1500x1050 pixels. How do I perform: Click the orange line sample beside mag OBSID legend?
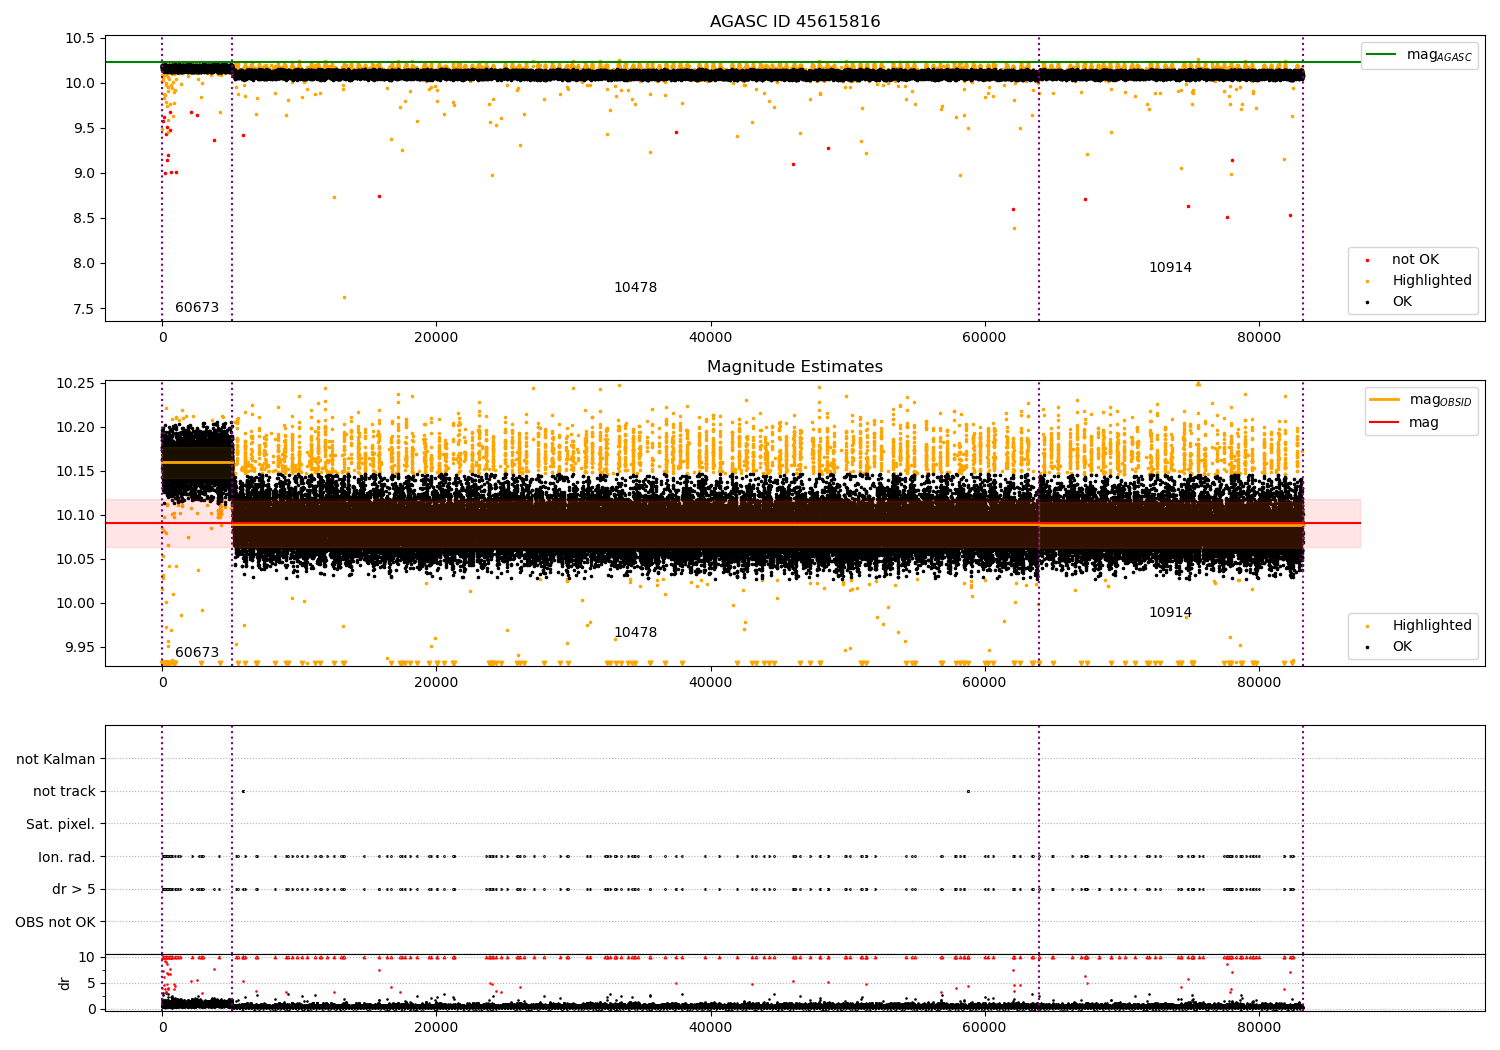[1384, 400]
